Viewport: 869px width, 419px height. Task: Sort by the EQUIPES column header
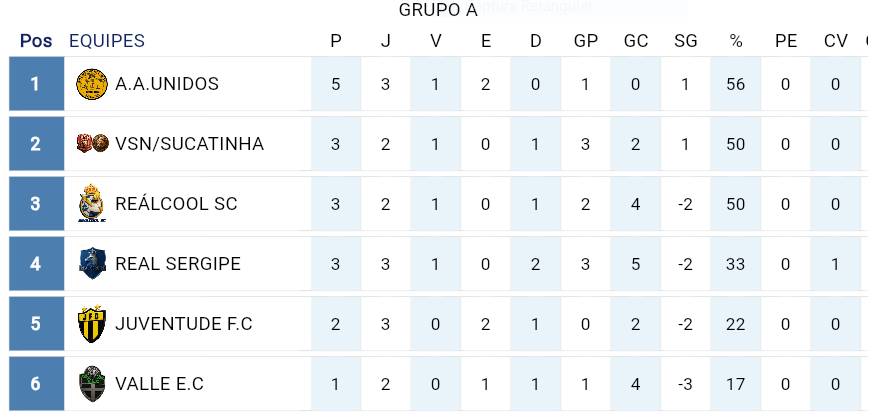(107, 41)
